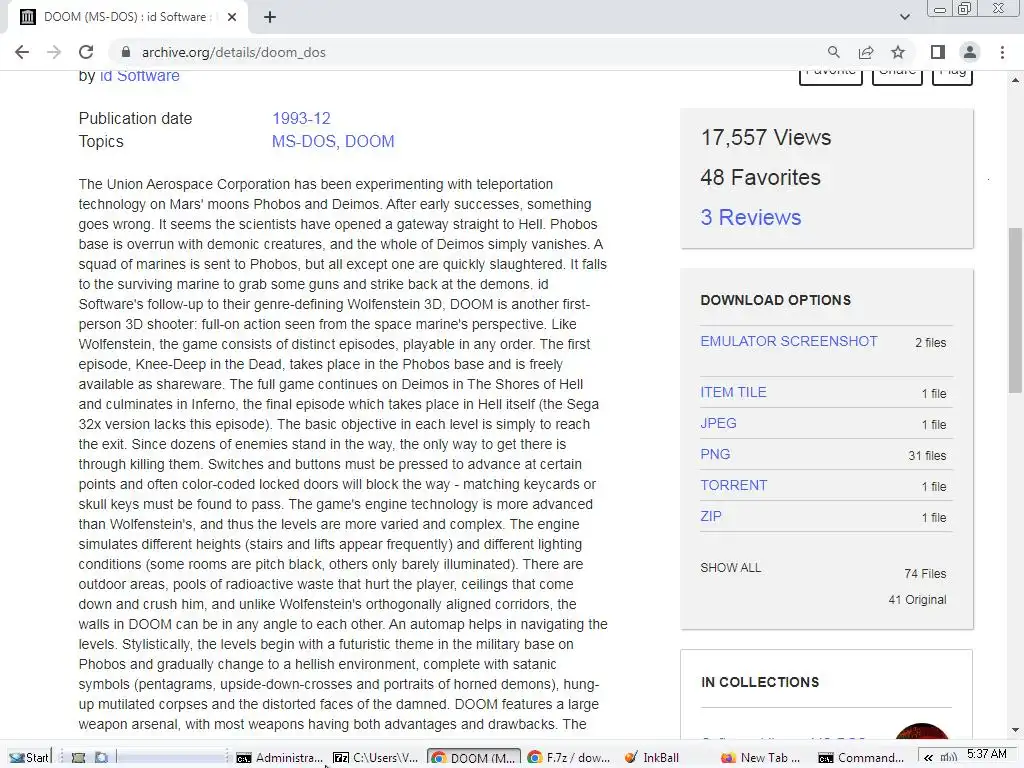Click the taskbar clock 5:37 AM
This screenshot has height=768, width=1024.
pos(986,754)
